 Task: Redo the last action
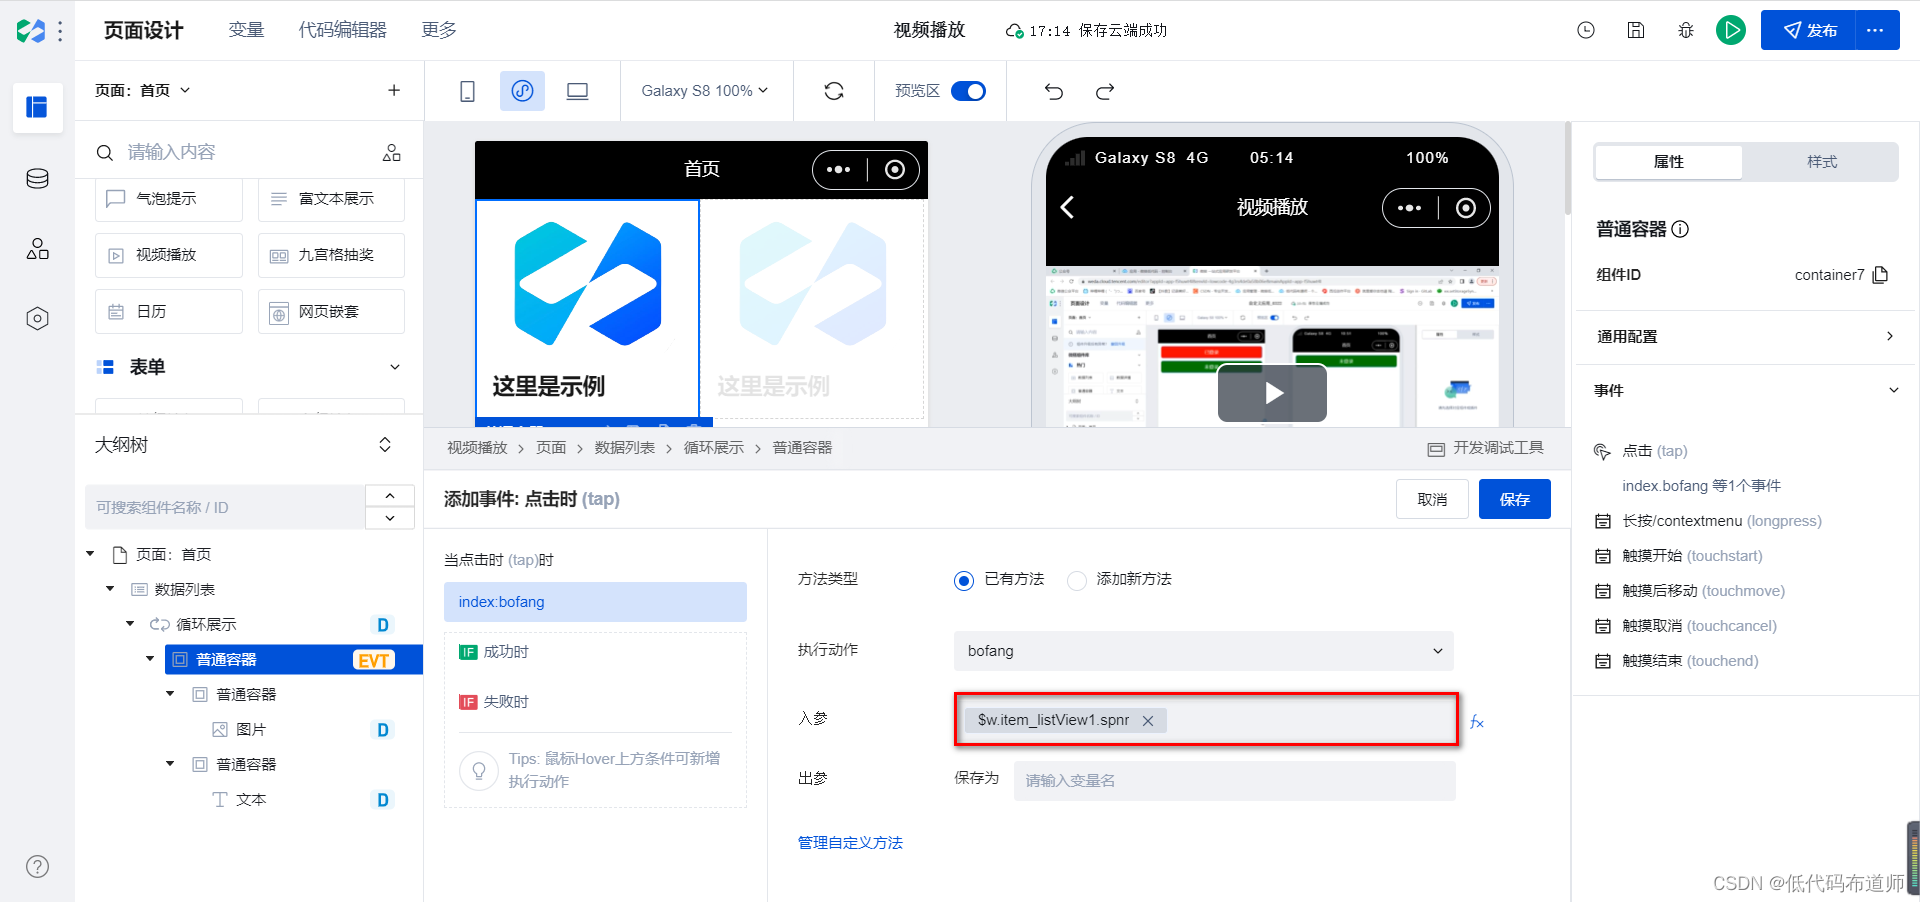coord(1105,91)
